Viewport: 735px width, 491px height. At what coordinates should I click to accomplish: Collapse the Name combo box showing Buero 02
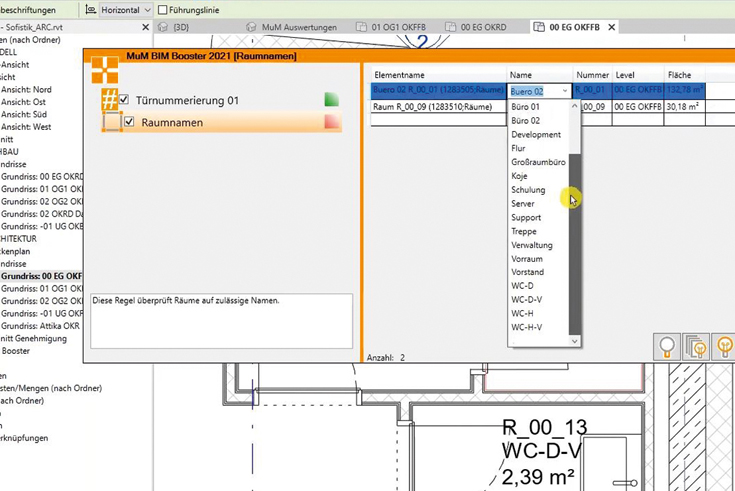point(565,91)
